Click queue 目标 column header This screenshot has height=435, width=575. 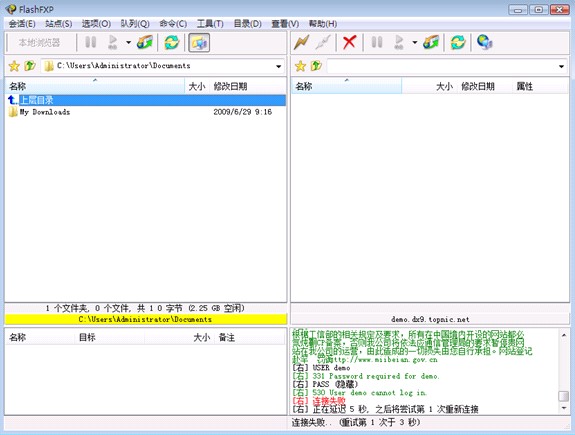coord(110,337)
